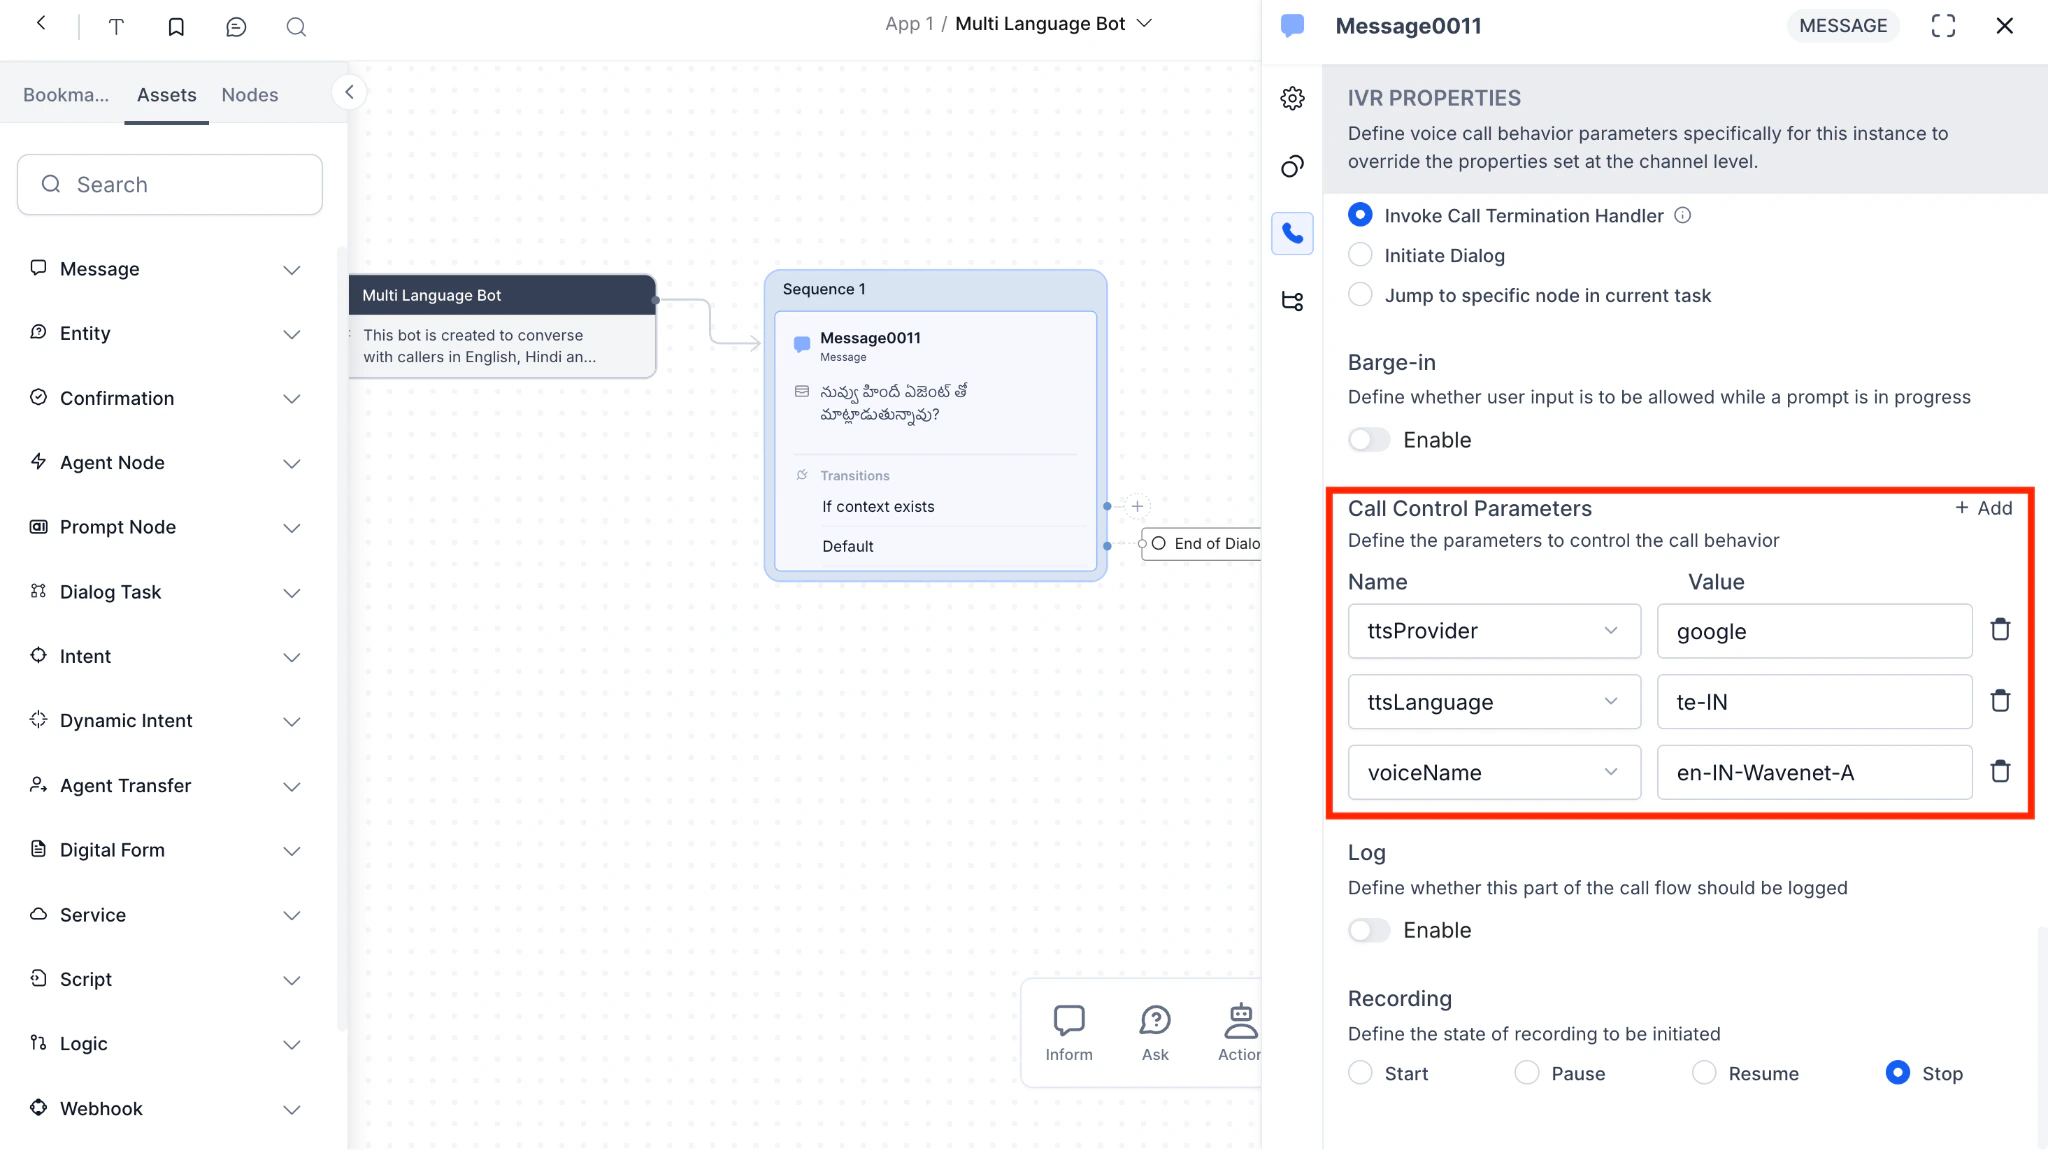Click the te-IN value input field
This screenshot has width=2048, height=1150.
pos(1814,702)
